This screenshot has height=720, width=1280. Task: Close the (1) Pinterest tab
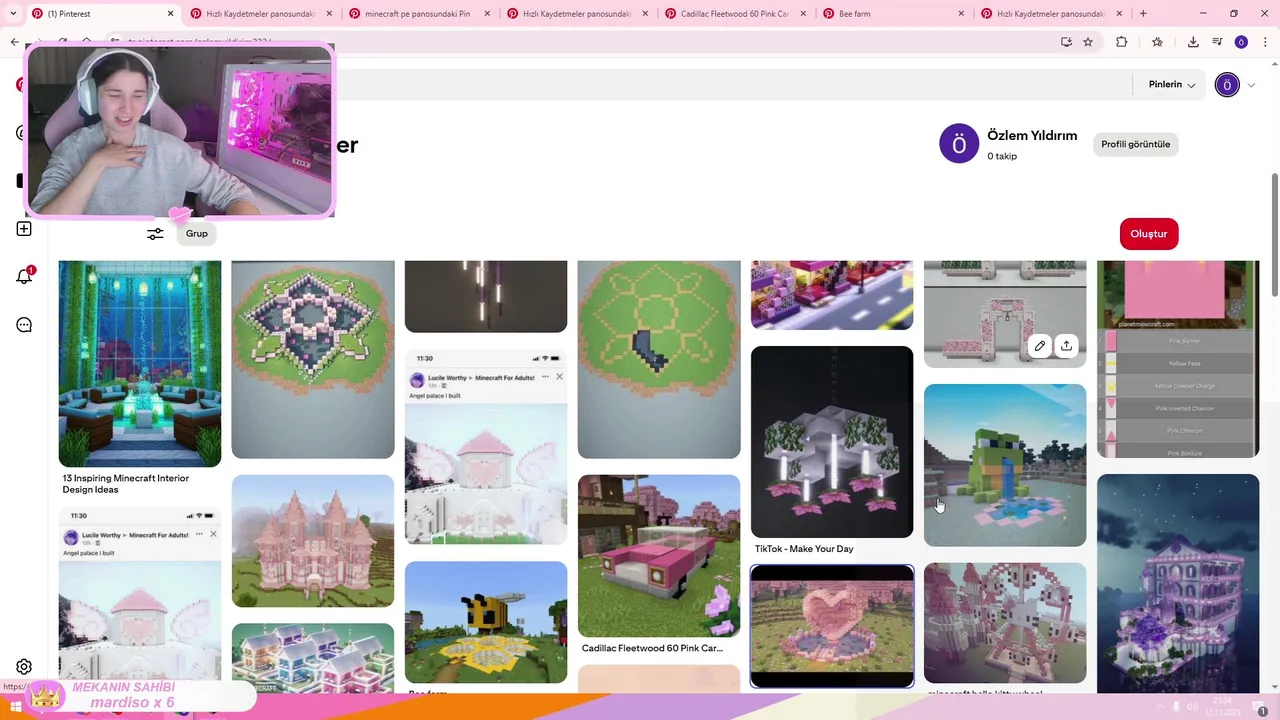[x=170, y=14]
